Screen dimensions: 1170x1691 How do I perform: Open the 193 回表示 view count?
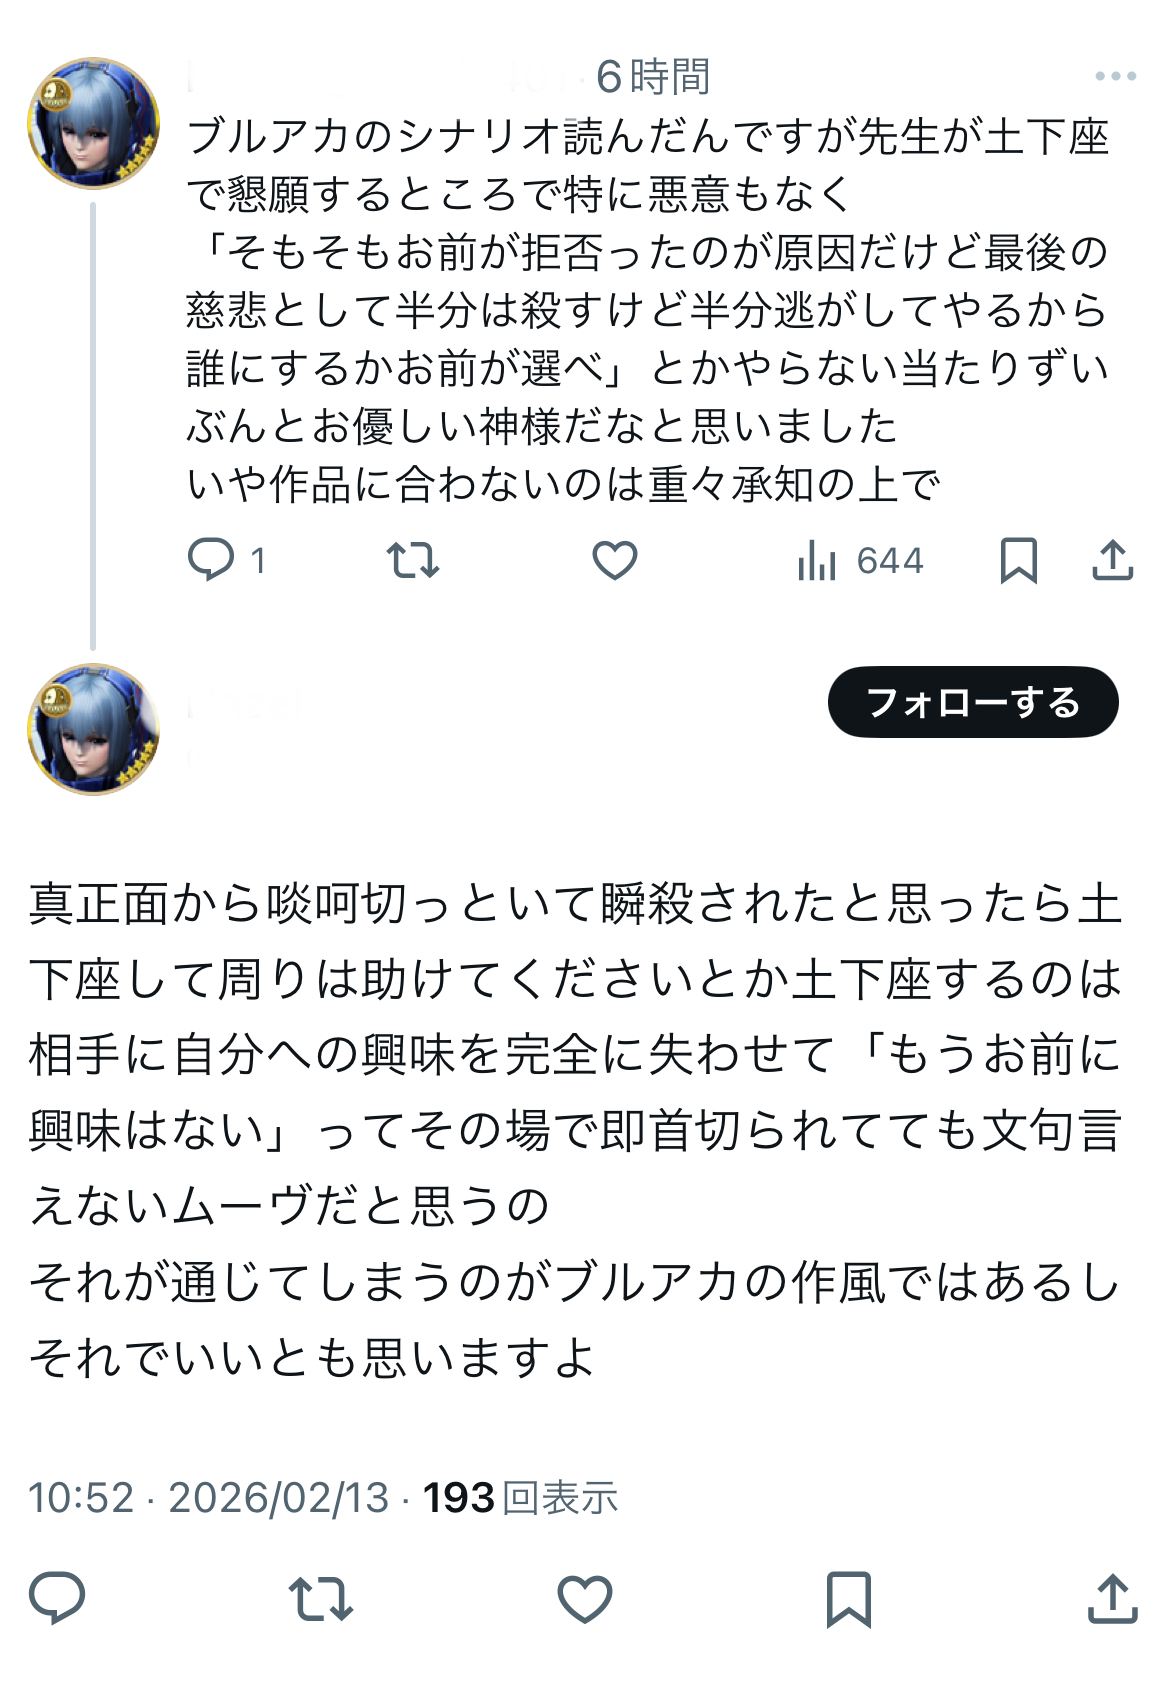click(520, 1498)
